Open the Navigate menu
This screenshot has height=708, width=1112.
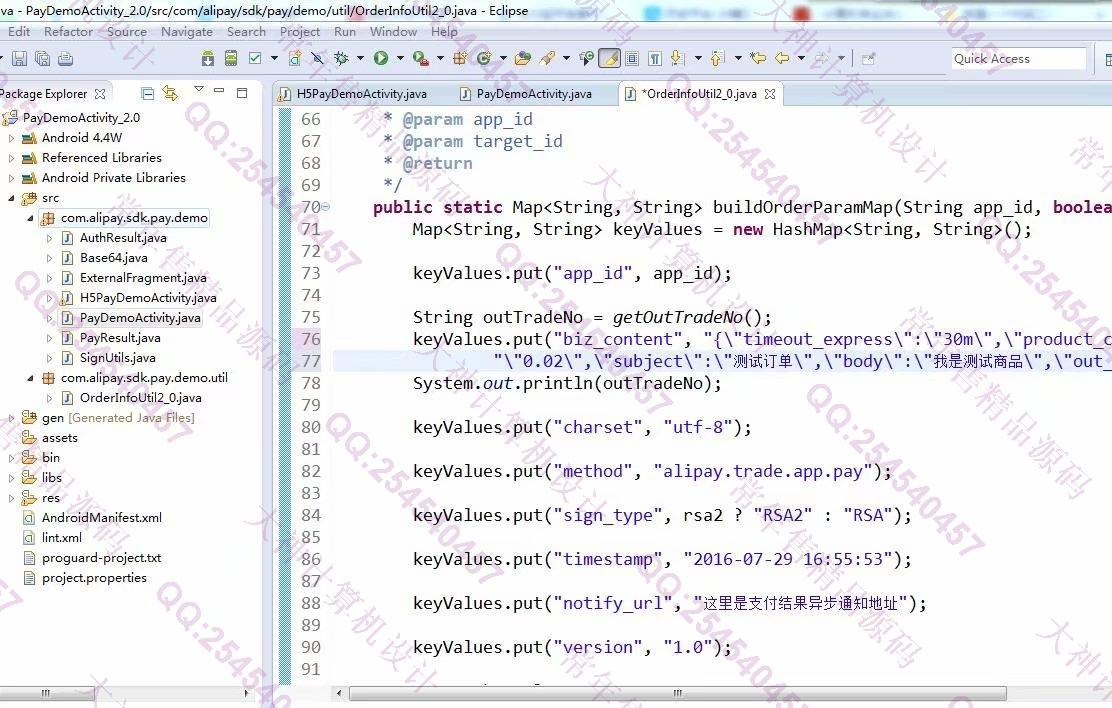187,31
